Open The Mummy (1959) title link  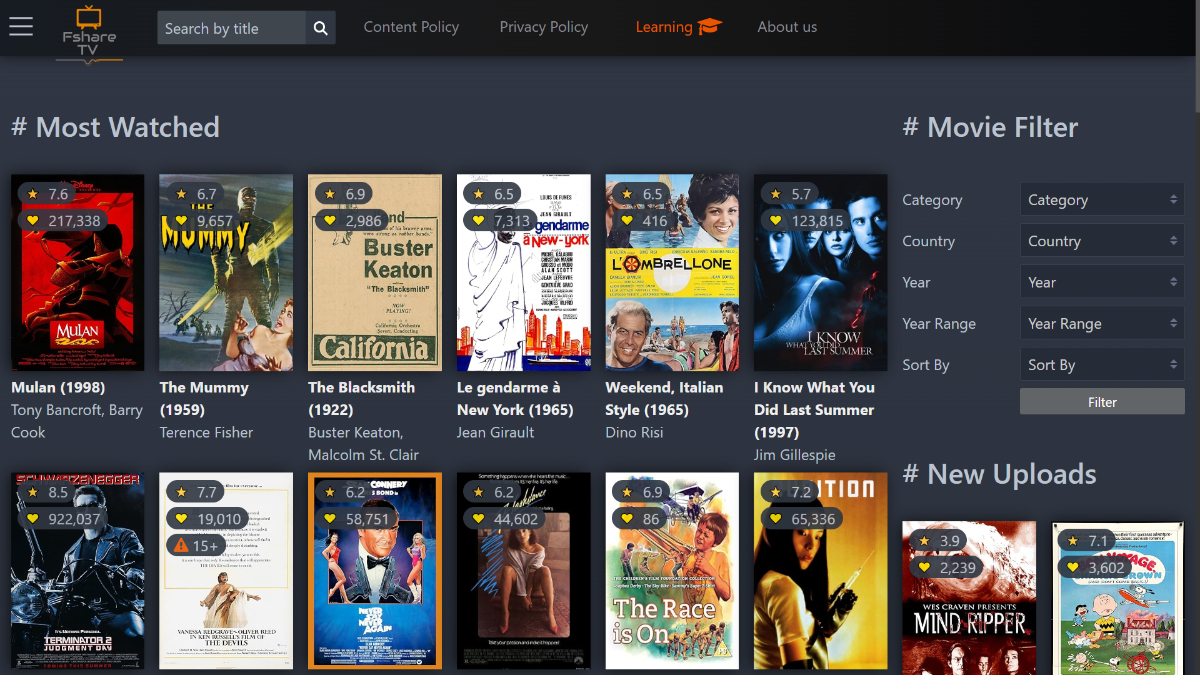(204, 398)
